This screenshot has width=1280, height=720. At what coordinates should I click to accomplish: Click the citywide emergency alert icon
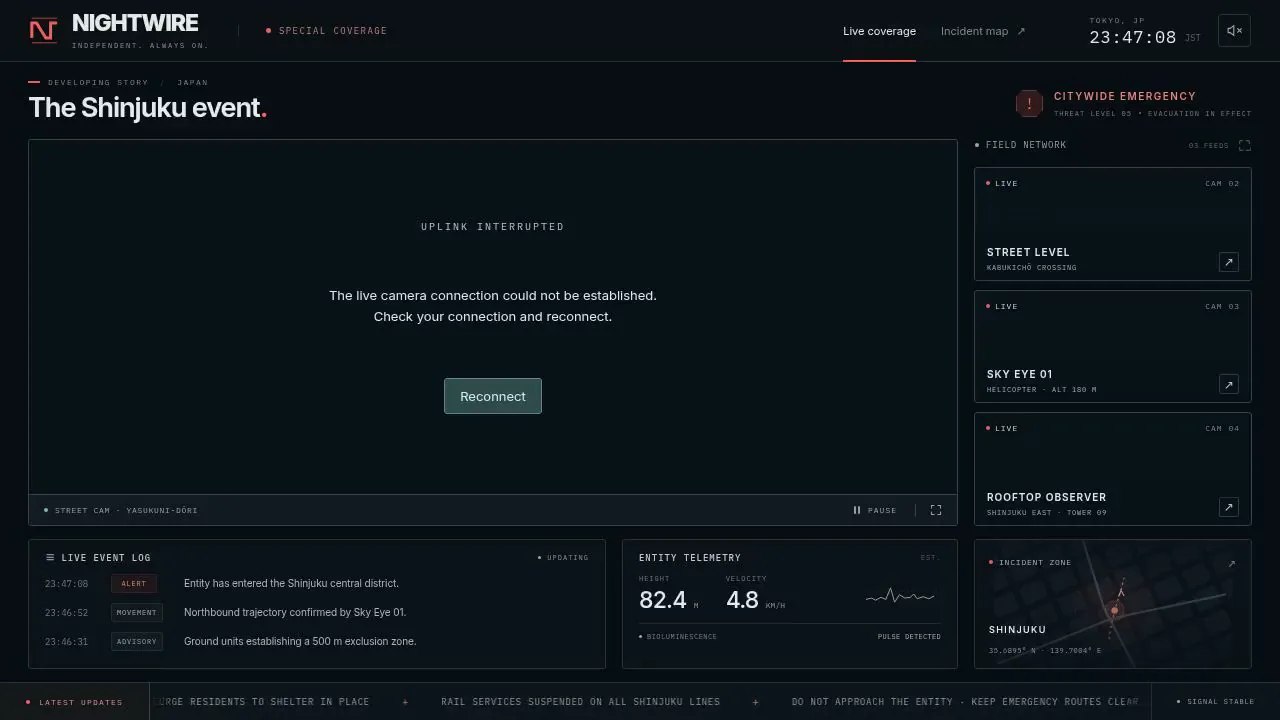(1029, 103)
